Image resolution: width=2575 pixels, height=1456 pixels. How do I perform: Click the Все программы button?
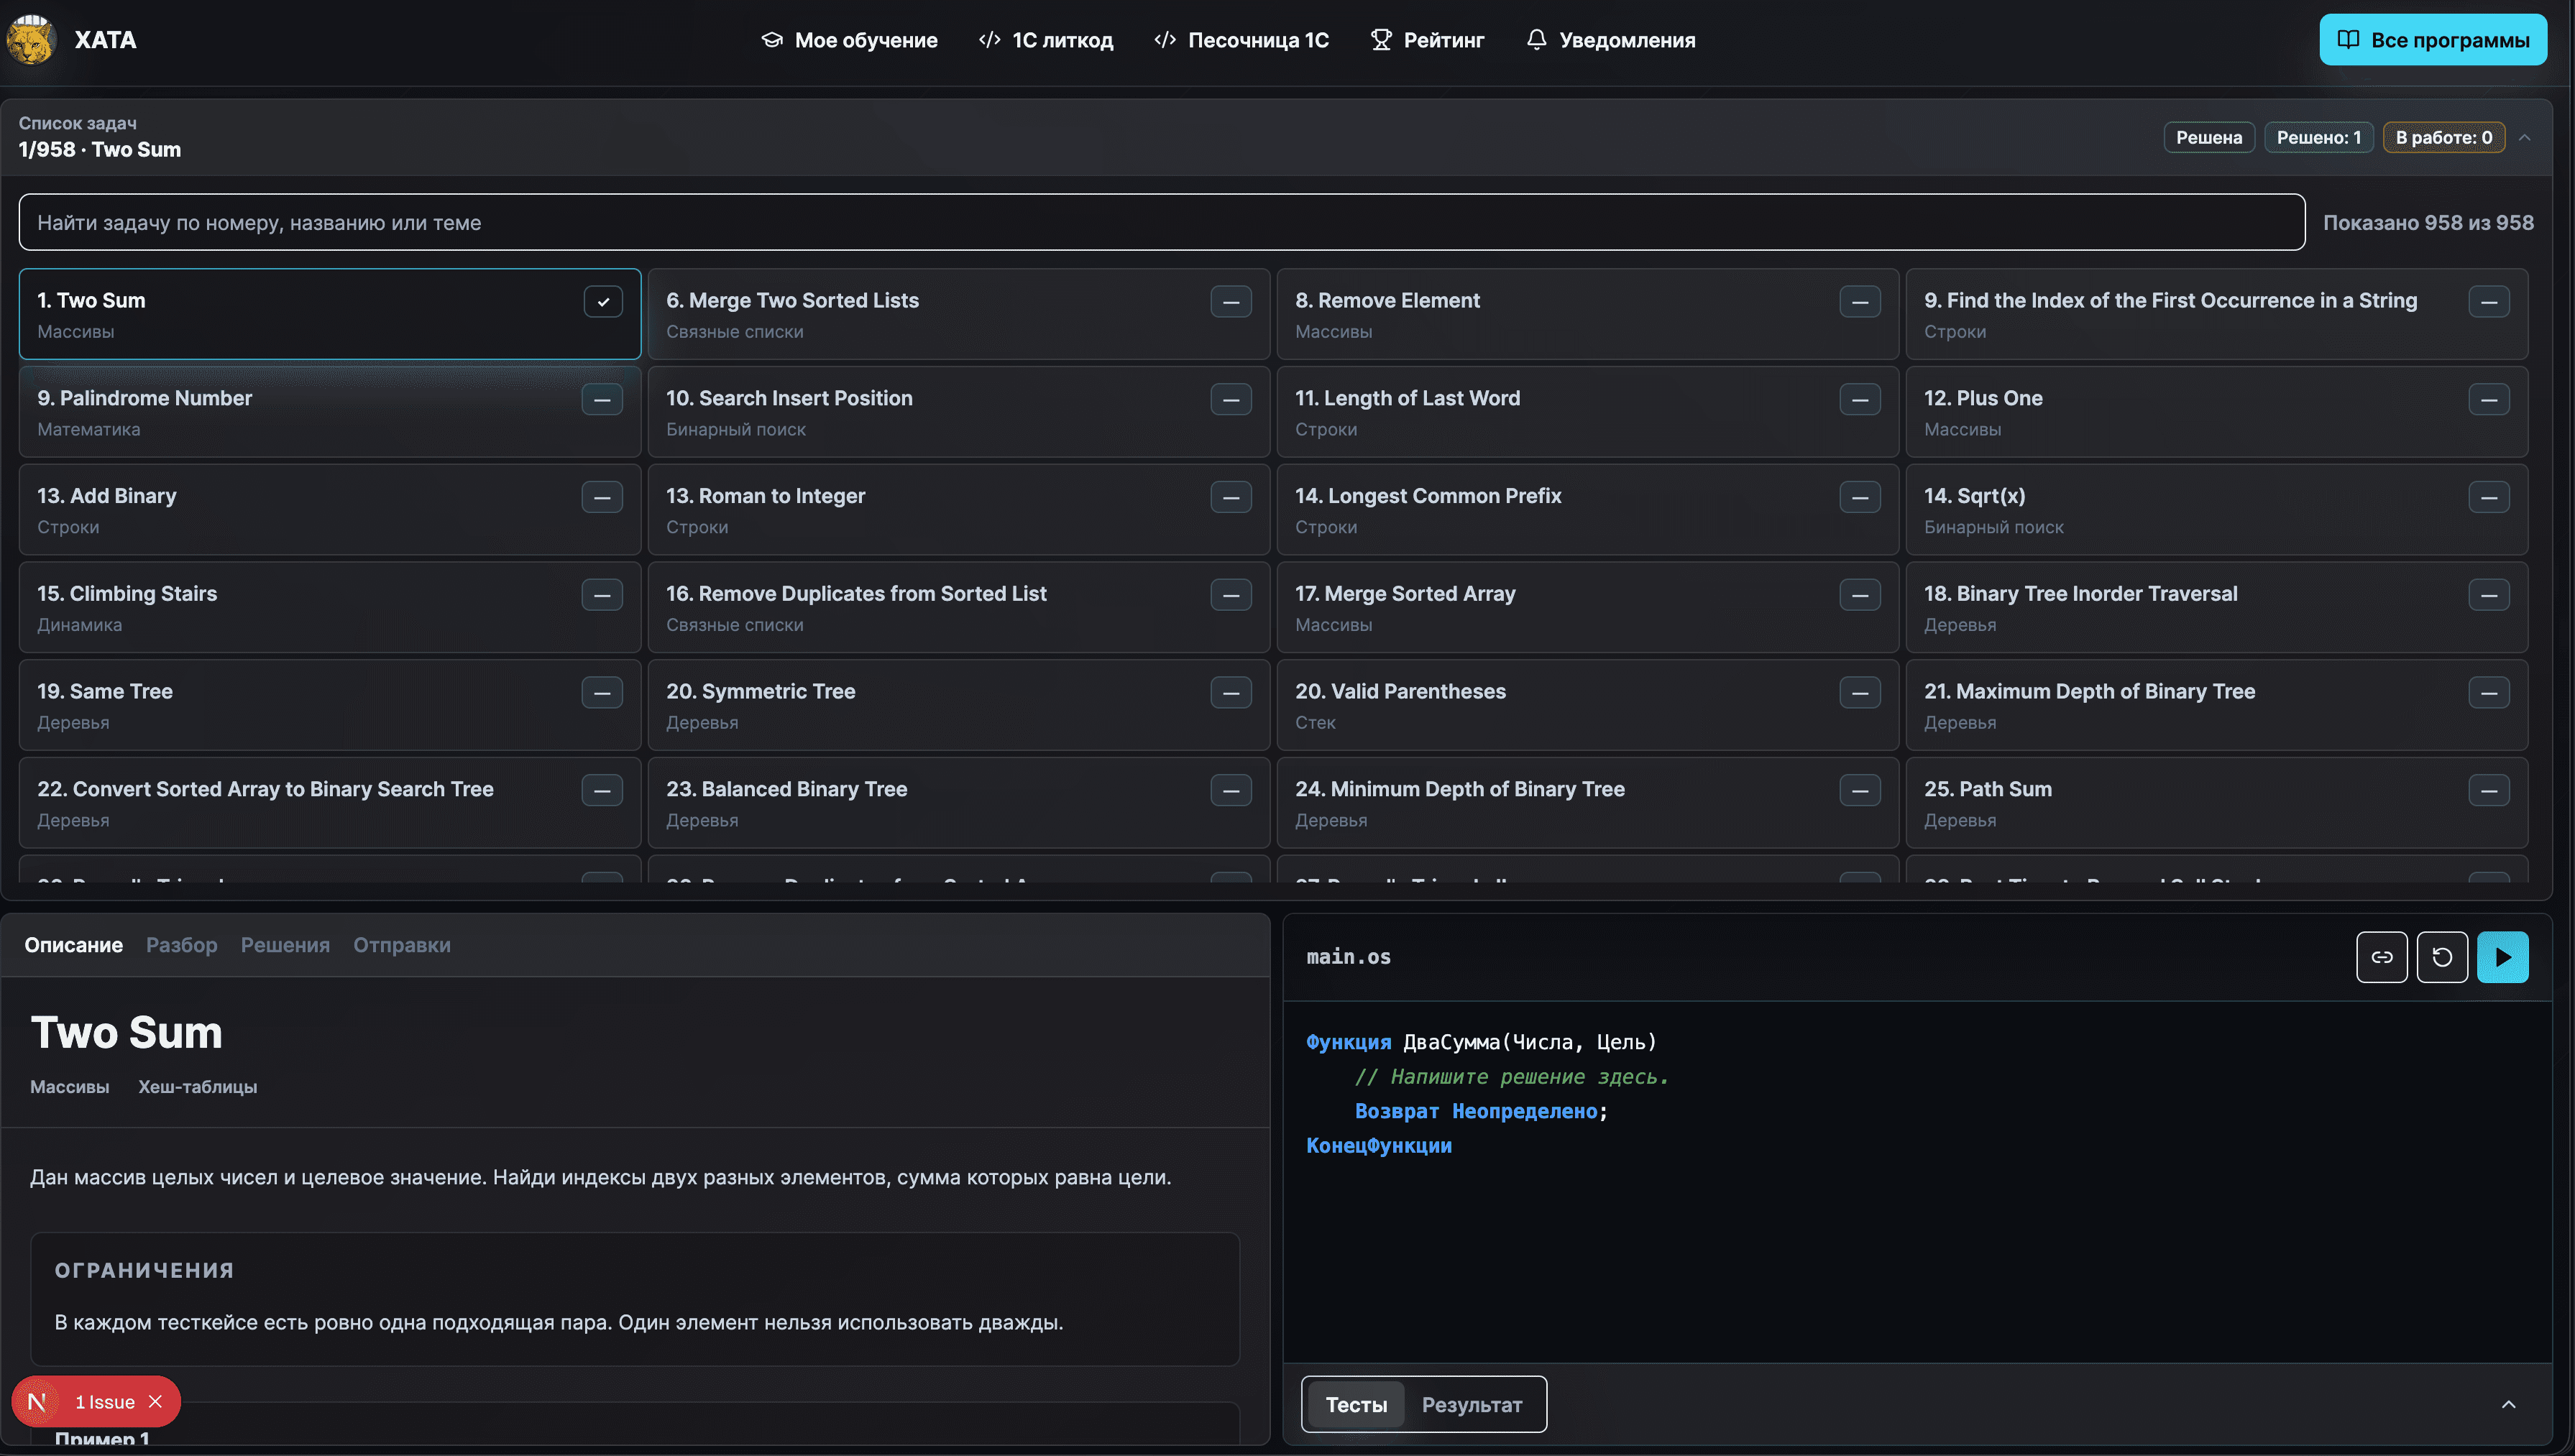[2433, 40]
